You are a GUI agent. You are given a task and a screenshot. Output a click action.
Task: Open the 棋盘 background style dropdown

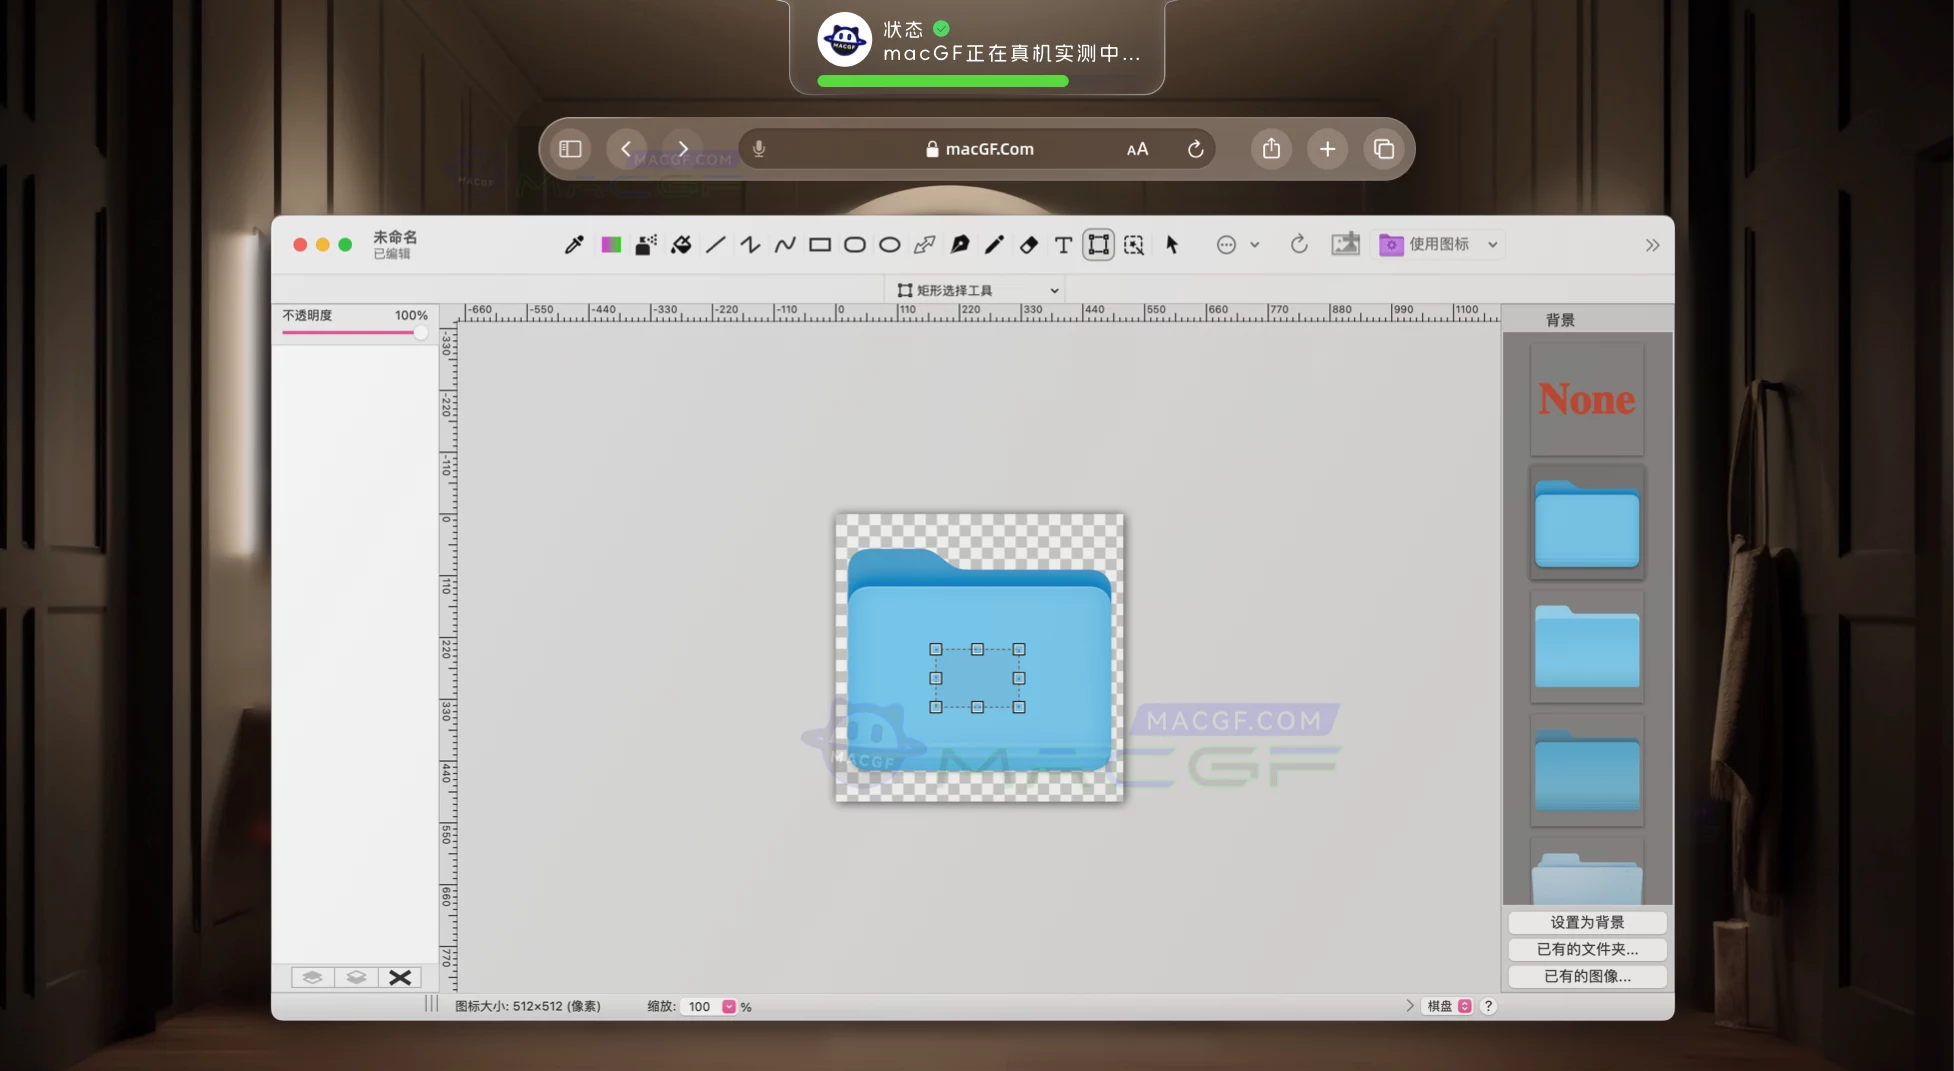pyautogui.click(x=1447, y=1006)
